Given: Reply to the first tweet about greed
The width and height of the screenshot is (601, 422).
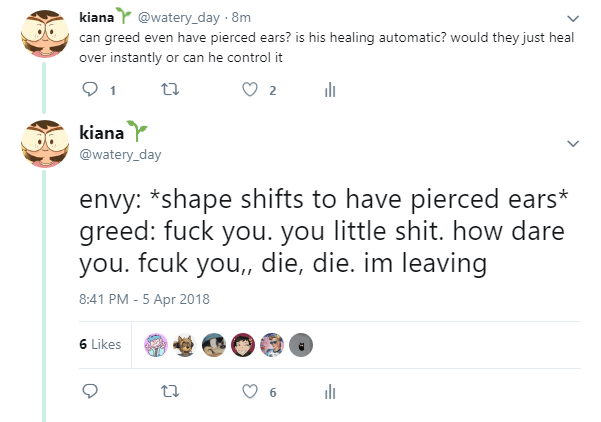Looking at the screenshot, I should (89, 90).
